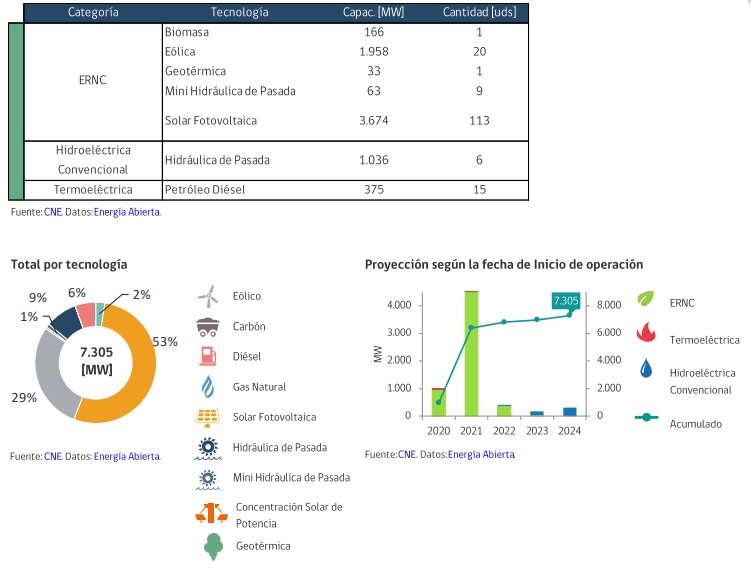751x574 pixels.
Task: Toggle the Termoeléctrica red flame legend
Action: (x=647, y=333)
